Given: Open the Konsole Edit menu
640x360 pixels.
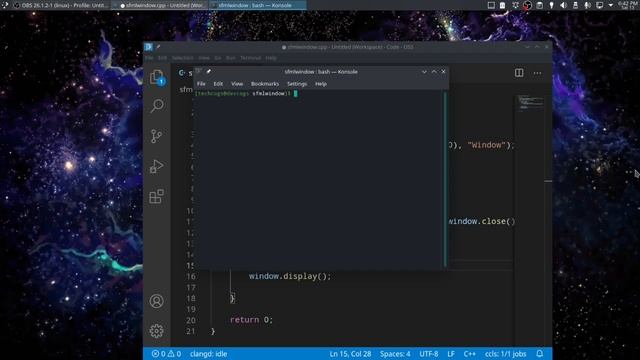Looking at the screenshot, I should [x=218, y=84].
